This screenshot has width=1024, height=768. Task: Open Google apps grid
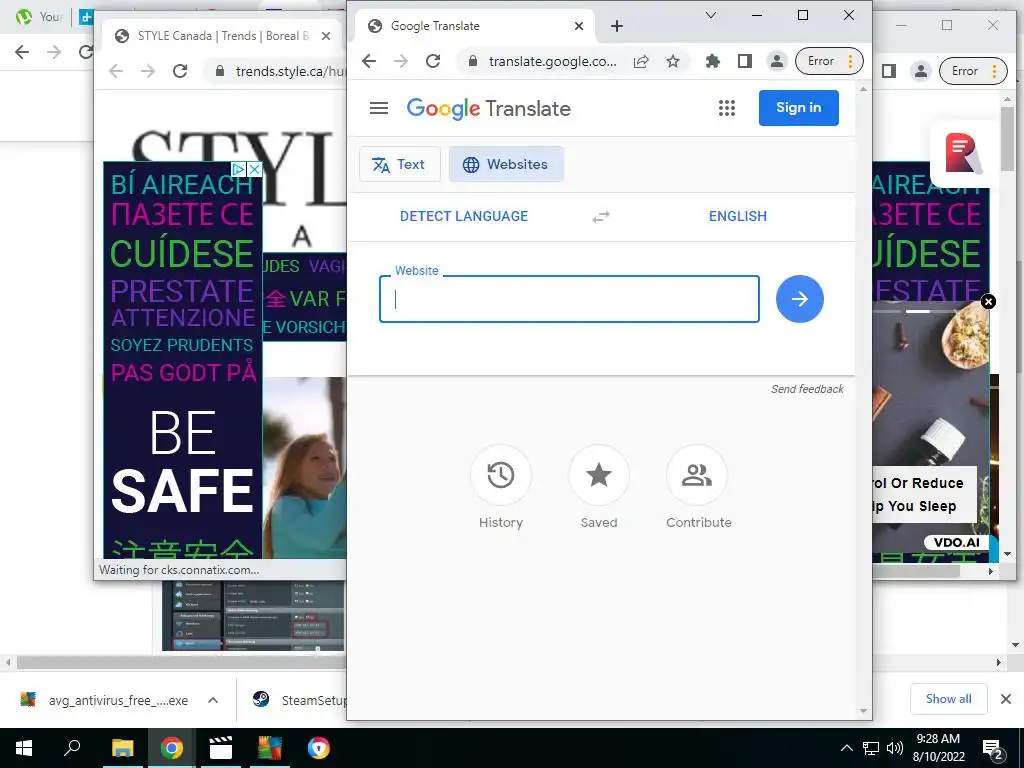click(727, 108)
